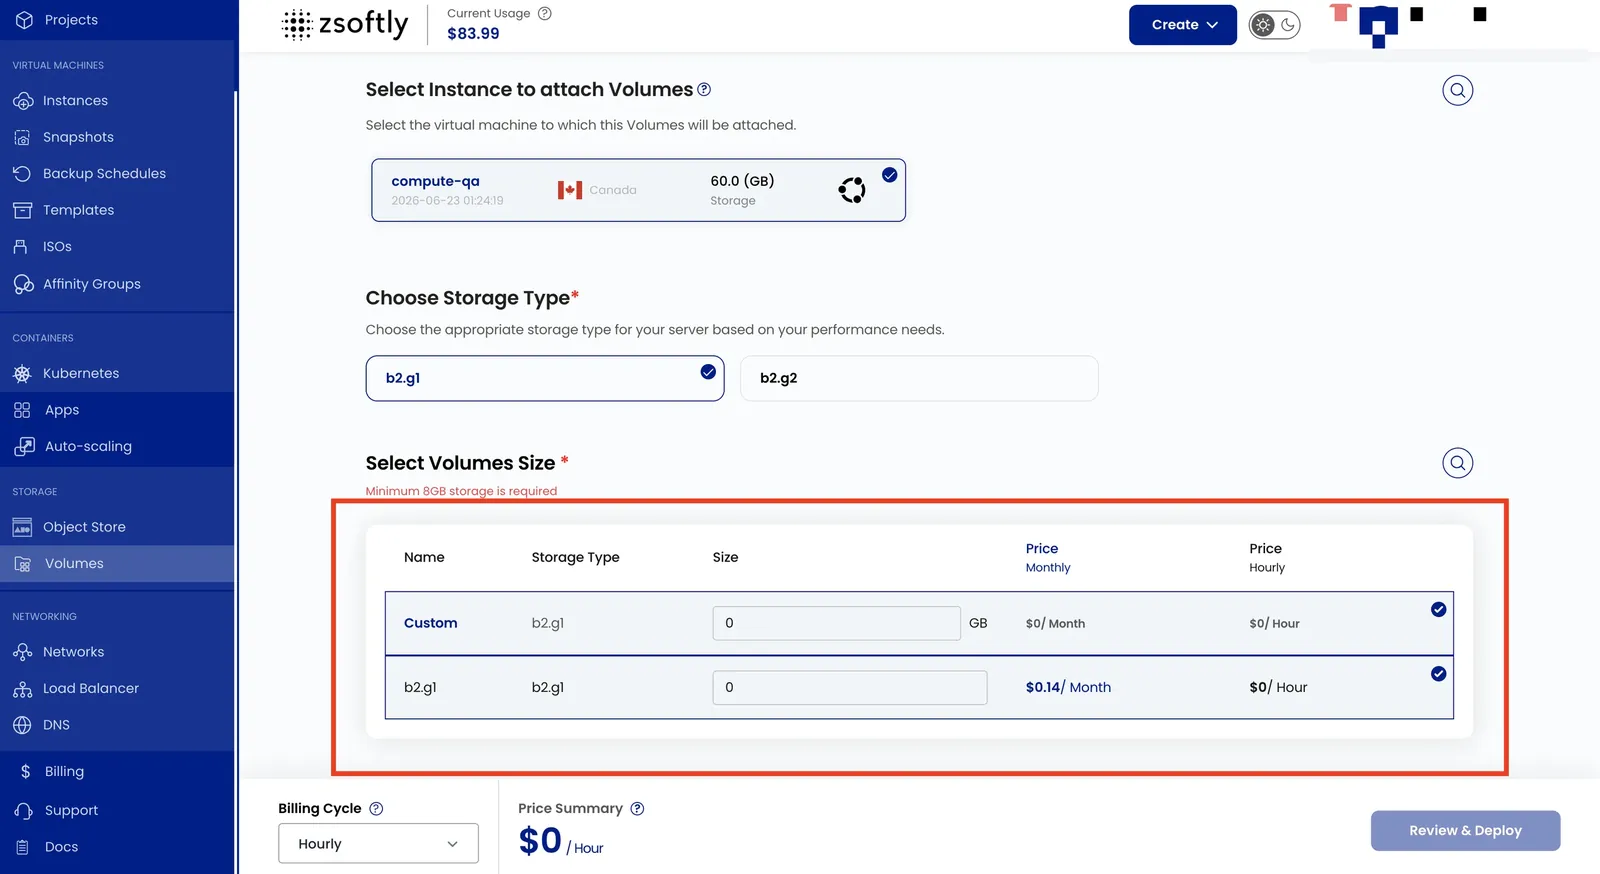Image resolution: width=1600 pixels, height=874 pixels.
Task: Click the zsoftly logo
Action: 345,24
